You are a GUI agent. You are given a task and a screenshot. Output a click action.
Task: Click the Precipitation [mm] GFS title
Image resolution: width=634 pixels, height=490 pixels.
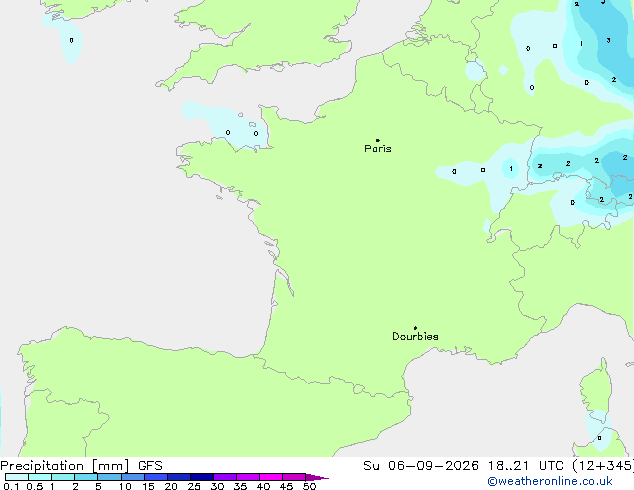pos(81,466)
